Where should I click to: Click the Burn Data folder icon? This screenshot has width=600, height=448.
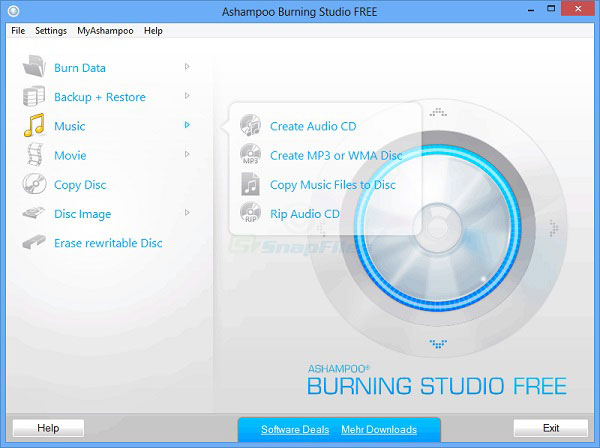click(35, 68)
